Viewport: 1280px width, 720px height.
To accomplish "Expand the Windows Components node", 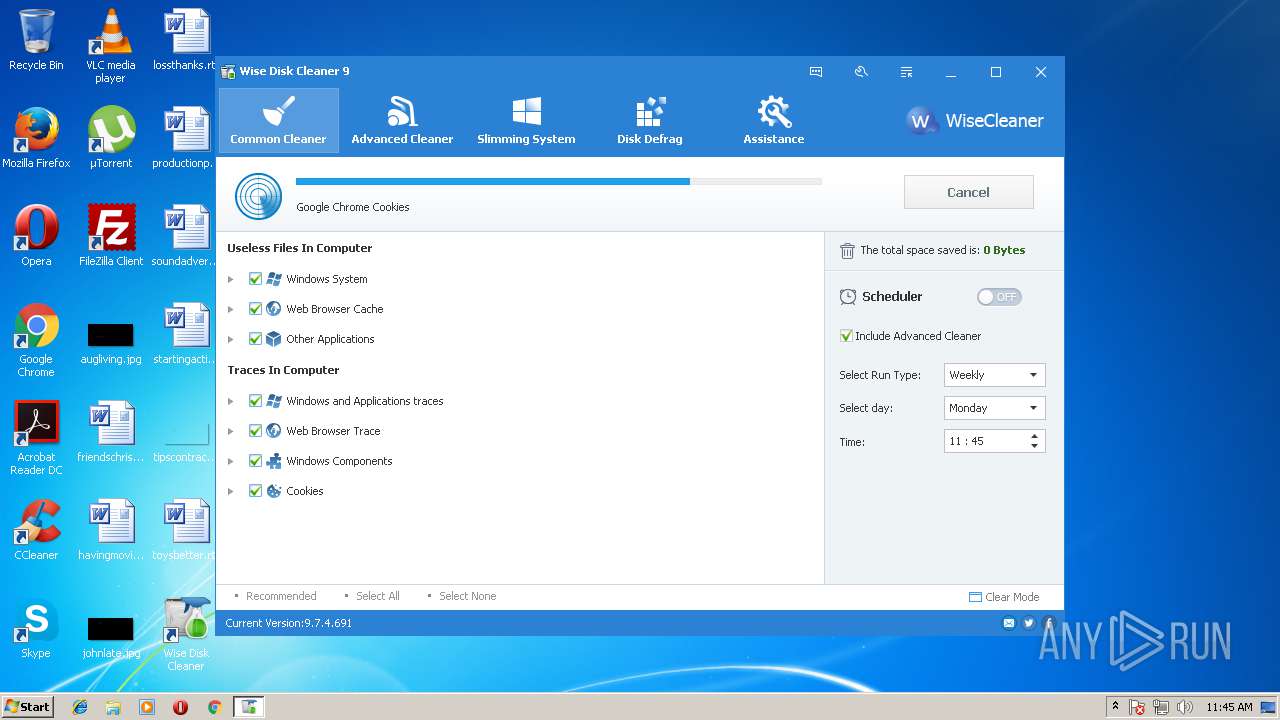I will (x=231, y=461).
